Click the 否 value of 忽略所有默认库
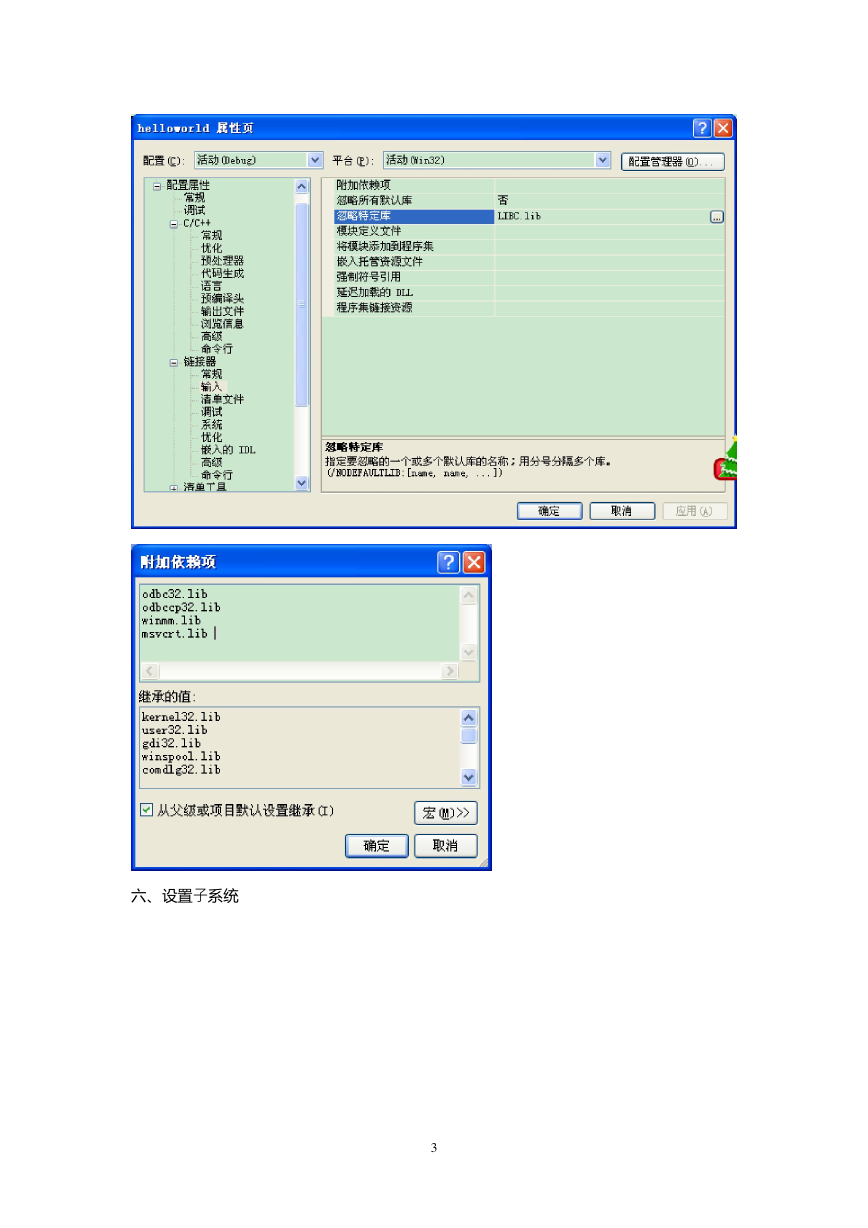 click(609, 201)
